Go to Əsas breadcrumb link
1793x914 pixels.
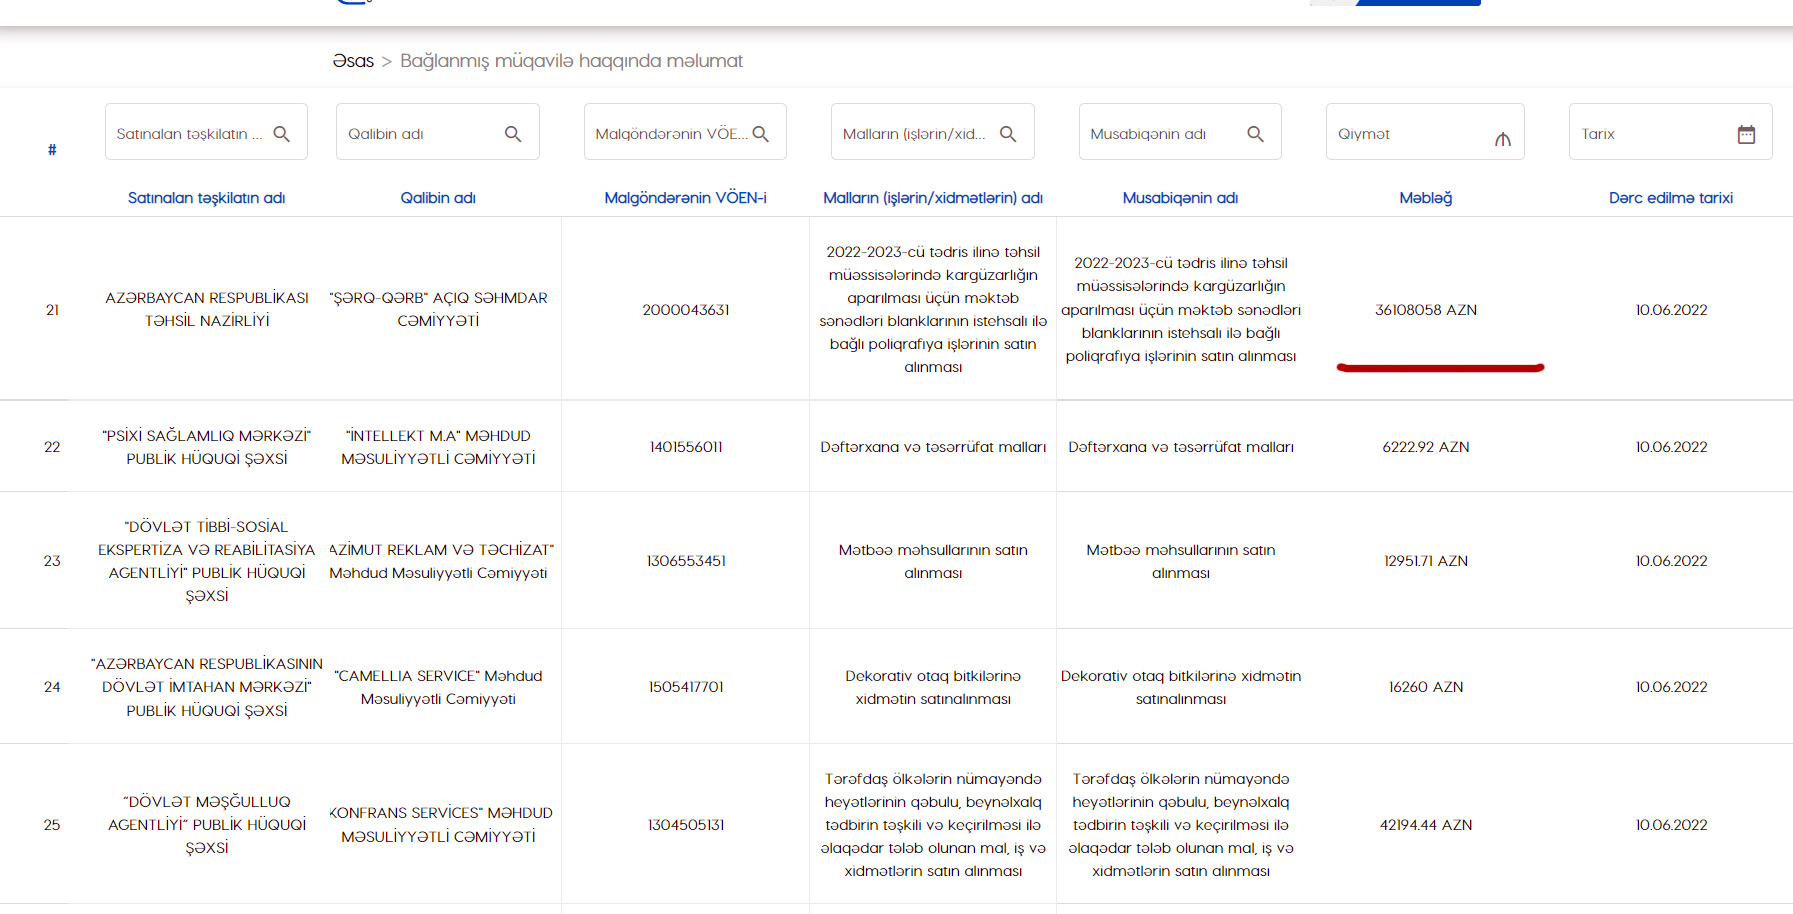coord(353,61)
